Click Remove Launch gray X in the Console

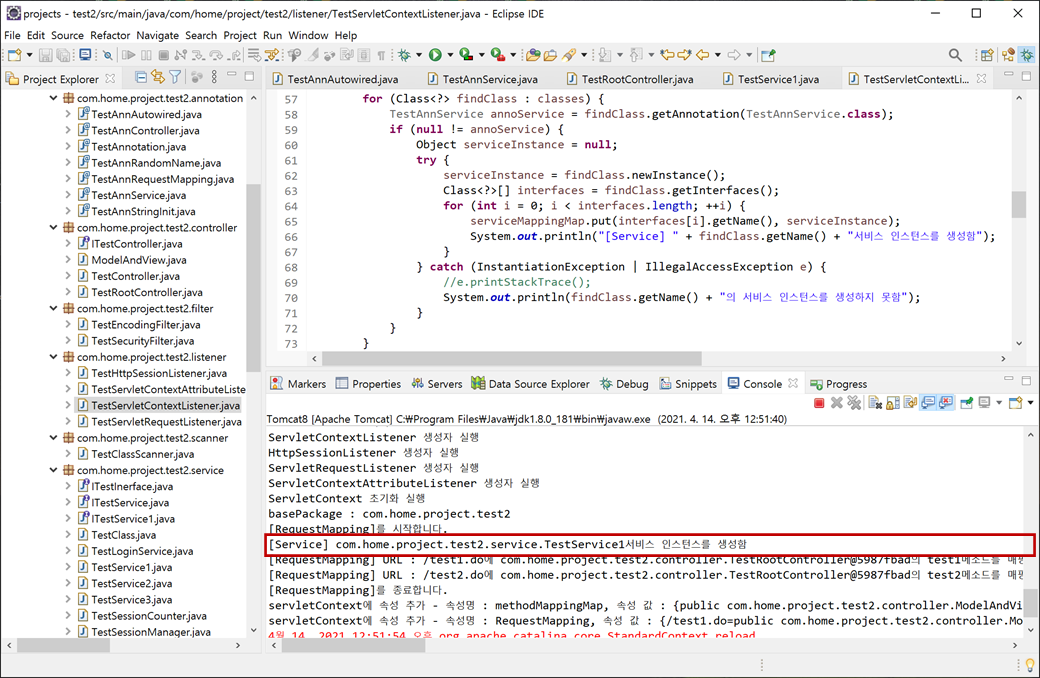coord(836,403)
